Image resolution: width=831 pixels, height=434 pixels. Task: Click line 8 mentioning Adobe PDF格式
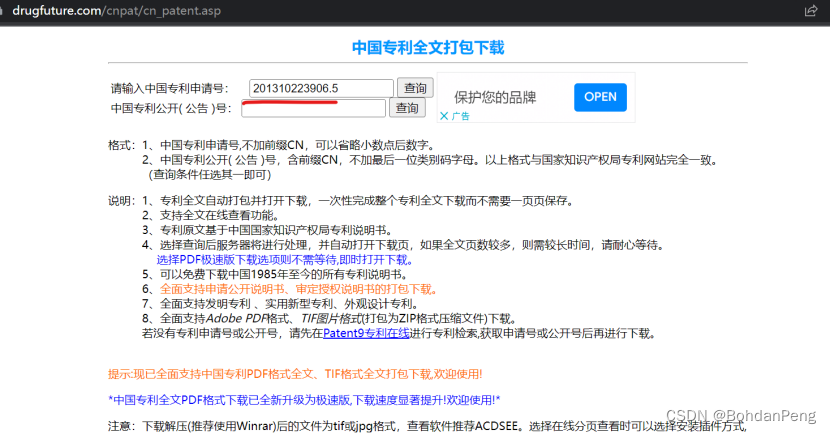coord(330,318)
